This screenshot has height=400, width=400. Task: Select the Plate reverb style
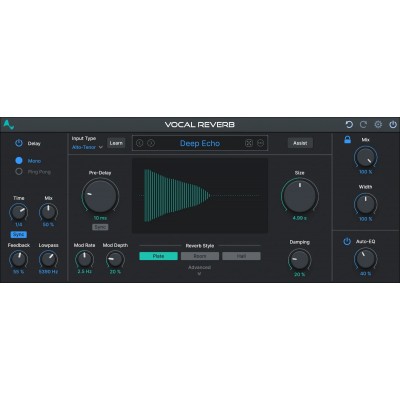click(x=158, y=256)
